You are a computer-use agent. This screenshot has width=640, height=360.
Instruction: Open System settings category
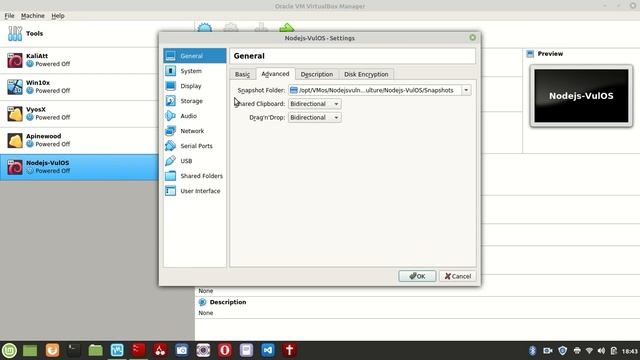(x=195, y=71)
